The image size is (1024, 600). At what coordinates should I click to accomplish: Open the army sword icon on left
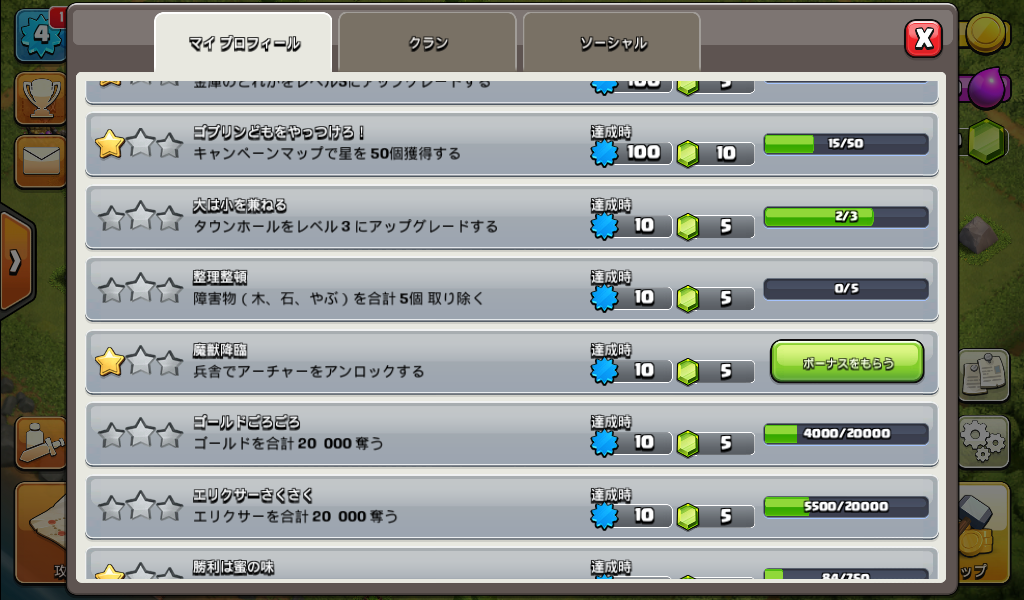40,442
